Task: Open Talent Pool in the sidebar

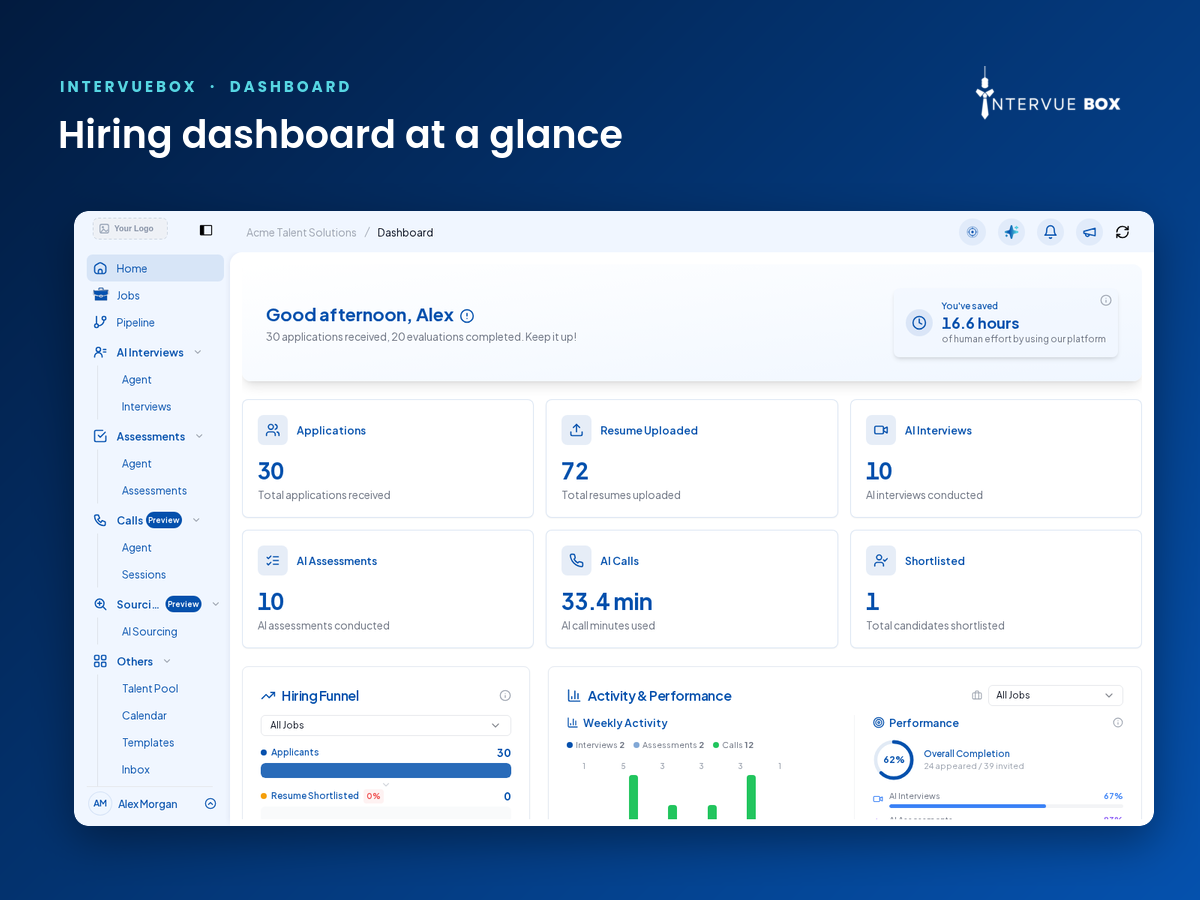Action: tap(150, 689)
